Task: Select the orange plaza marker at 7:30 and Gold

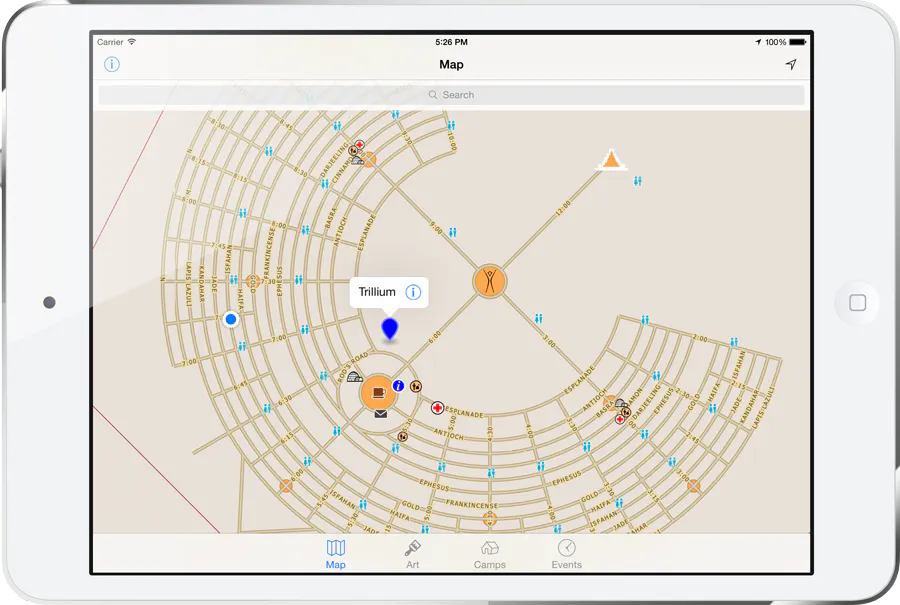Action: [252, 281]
